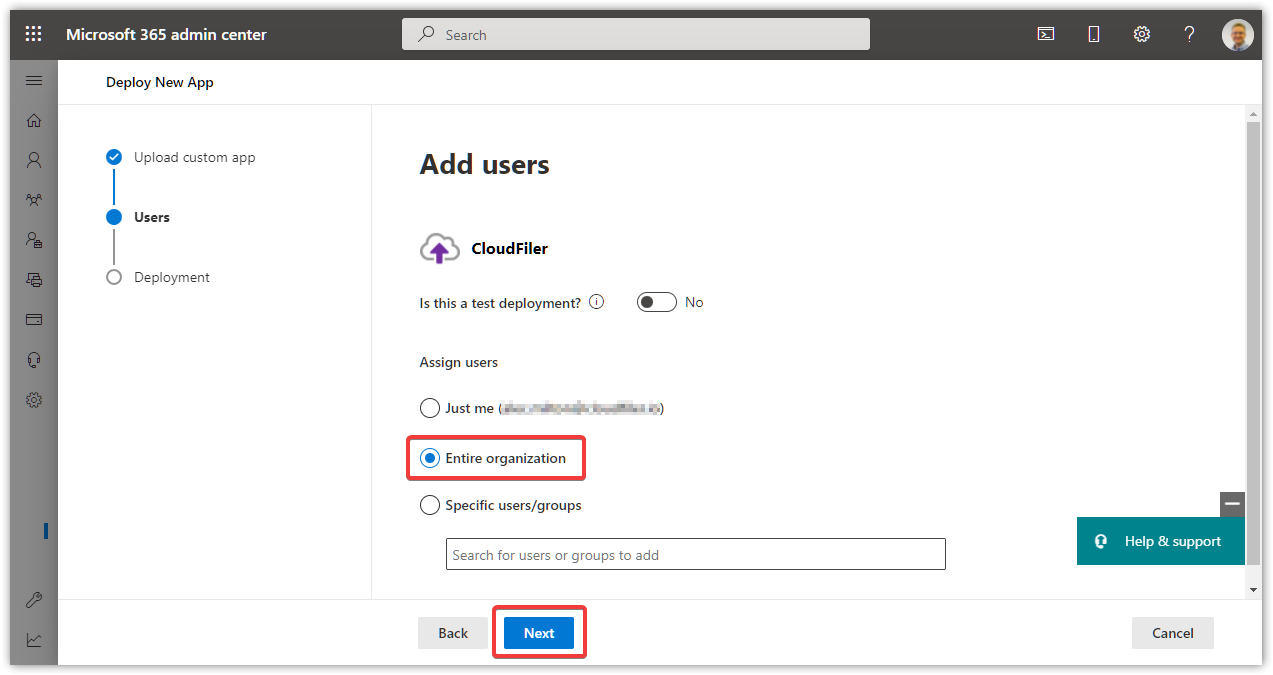The height and width of the screenshot is (675, 1273).
Task: Toggle the test deployment switch
Action: [657, 302]
